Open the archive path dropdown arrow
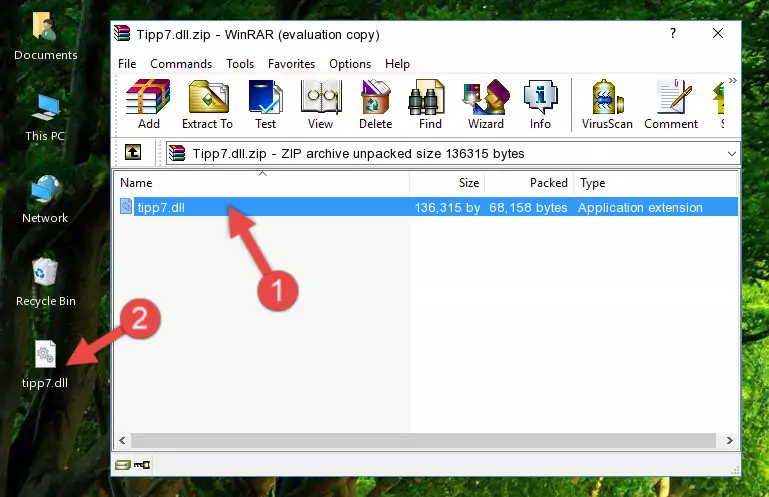Image resolution: width=769 pixels, height=497 pixels. (731, 154)
